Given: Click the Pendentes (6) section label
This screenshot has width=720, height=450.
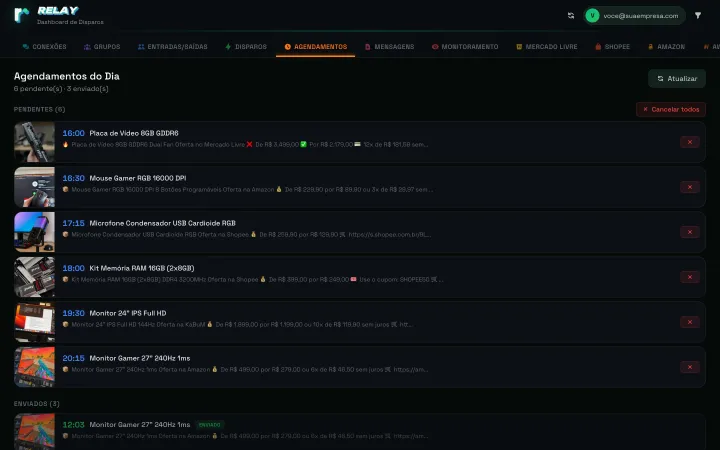Looking at the screenshot, I should click(x=39, y=109).
